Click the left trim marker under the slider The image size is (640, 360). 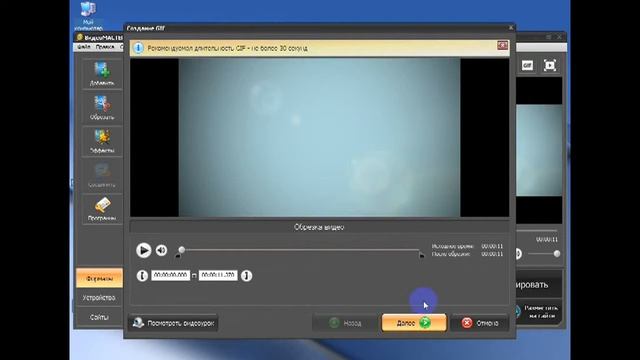(178, 256)
